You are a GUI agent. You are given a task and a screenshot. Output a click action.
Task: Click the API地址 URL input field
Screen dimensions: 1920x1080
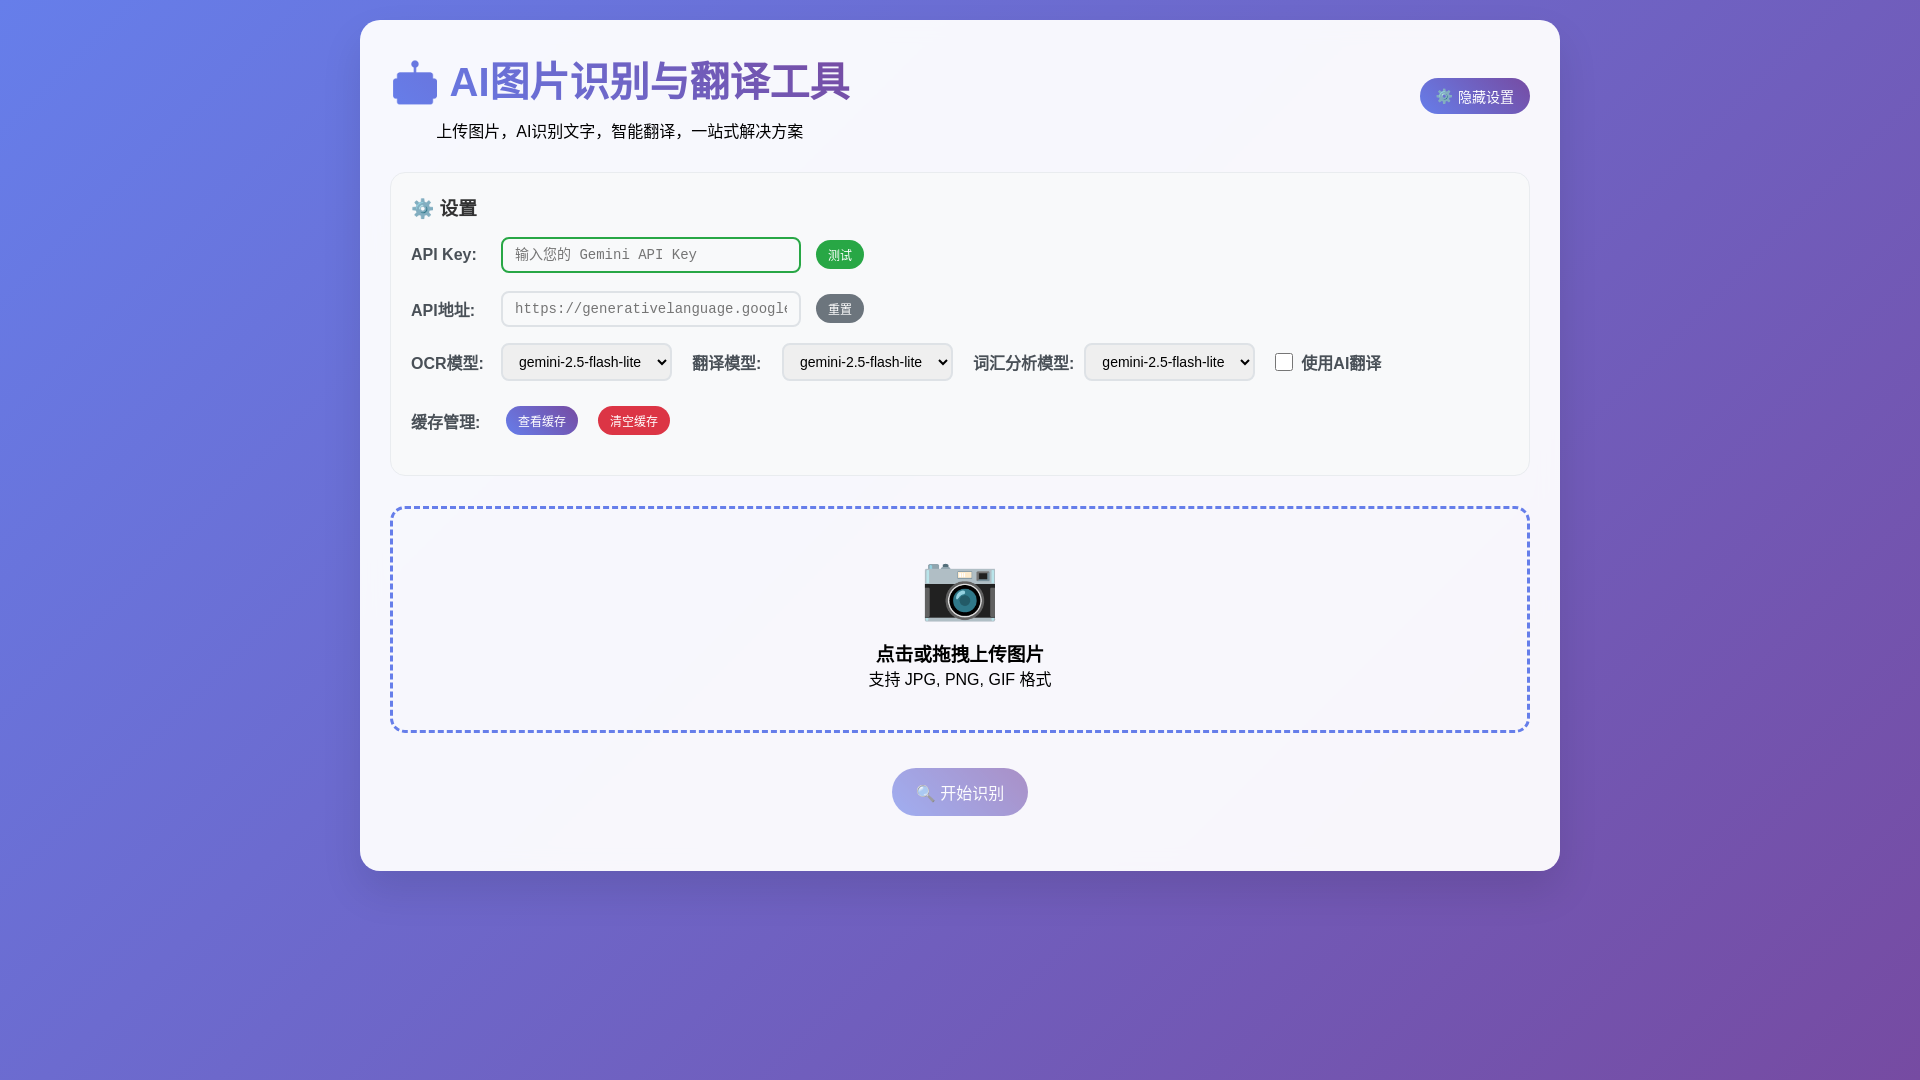click(x=651, y=309)
